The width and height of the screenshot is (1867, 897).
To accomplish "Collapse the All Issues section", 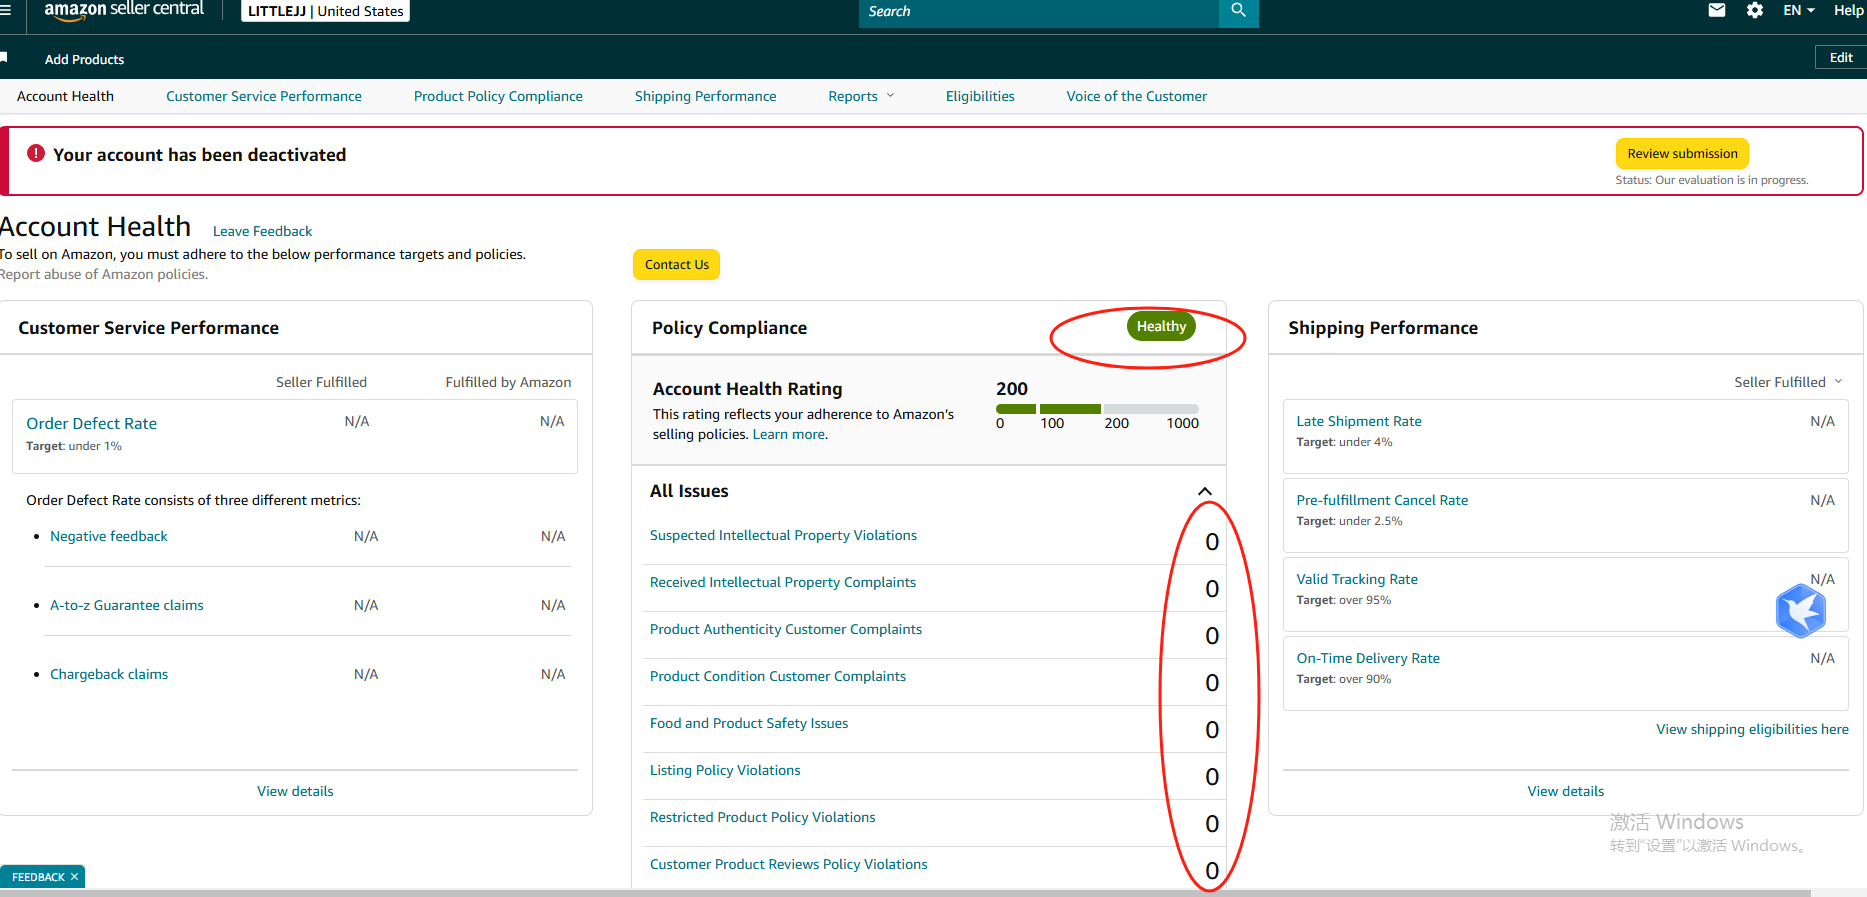I will coord(1205,491).
